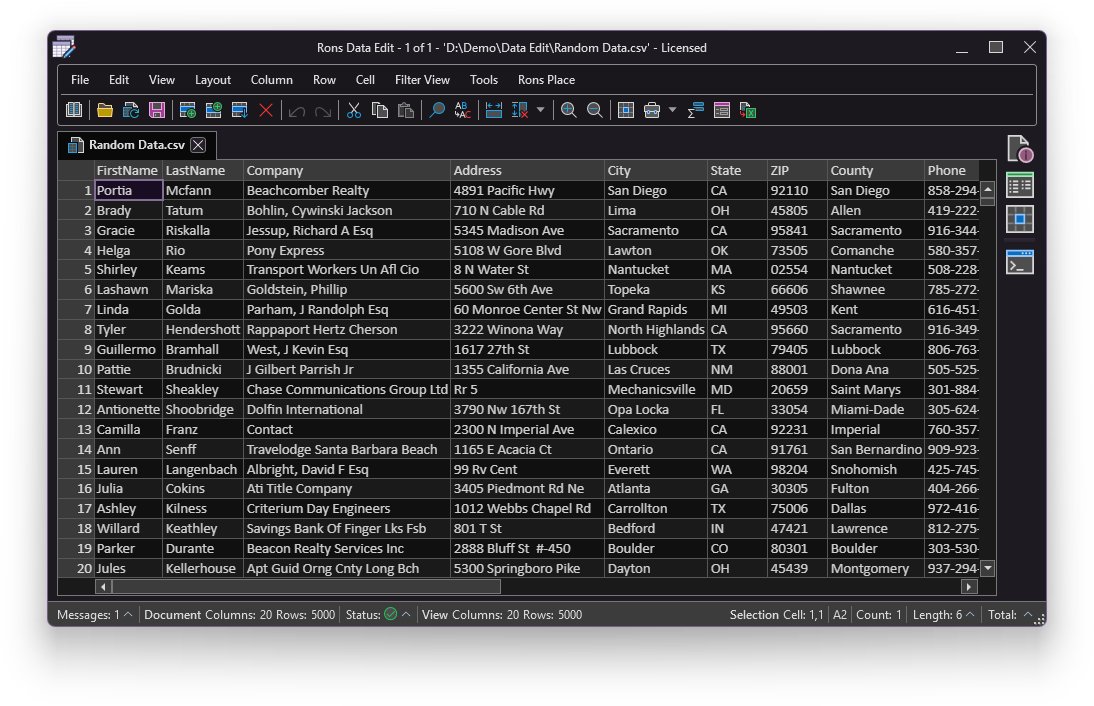Open the column list side panel icon
This screenshot has width=1094, height=706.
coord(1019,186)
